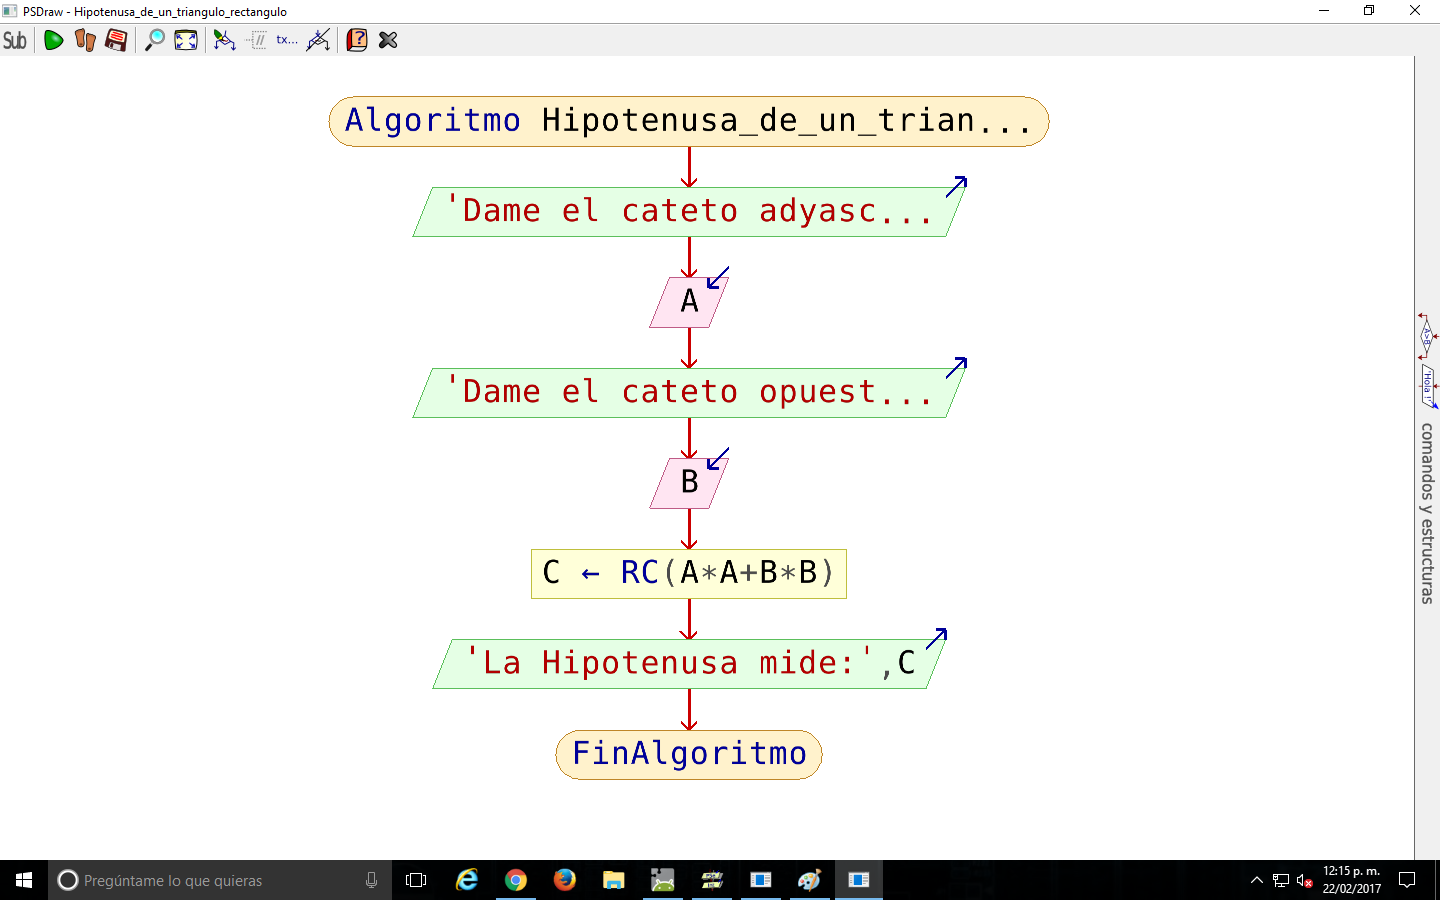Click the Windows Start button

click(22, 880)
